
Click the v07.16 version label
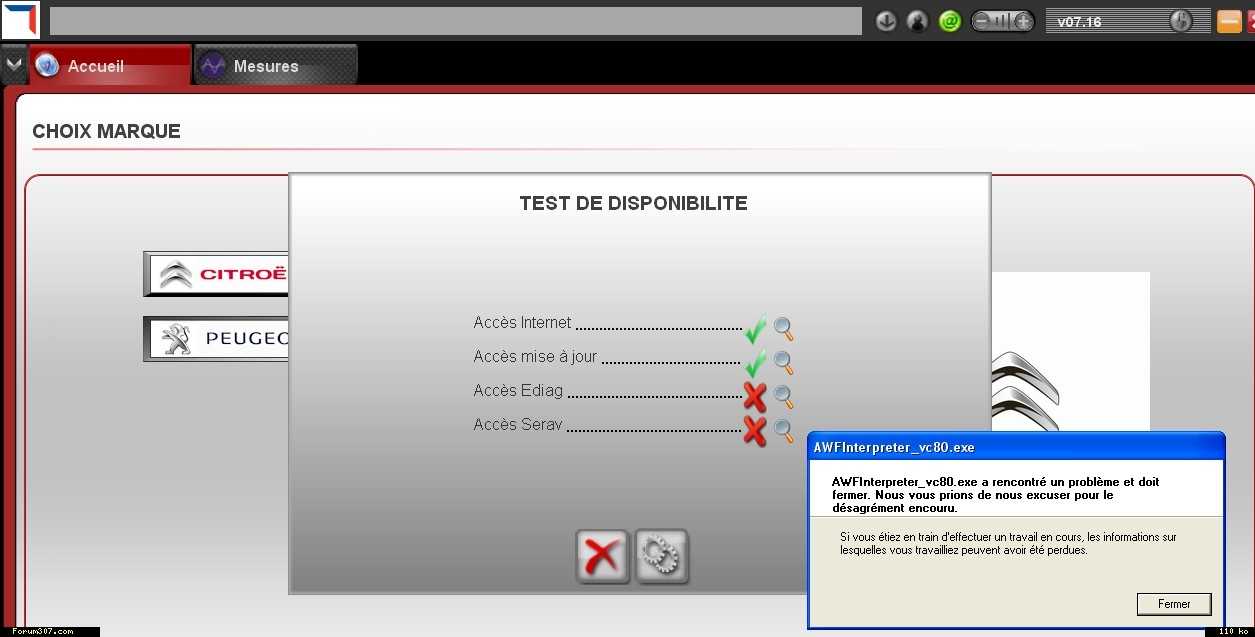click(x=1079, y=21)
